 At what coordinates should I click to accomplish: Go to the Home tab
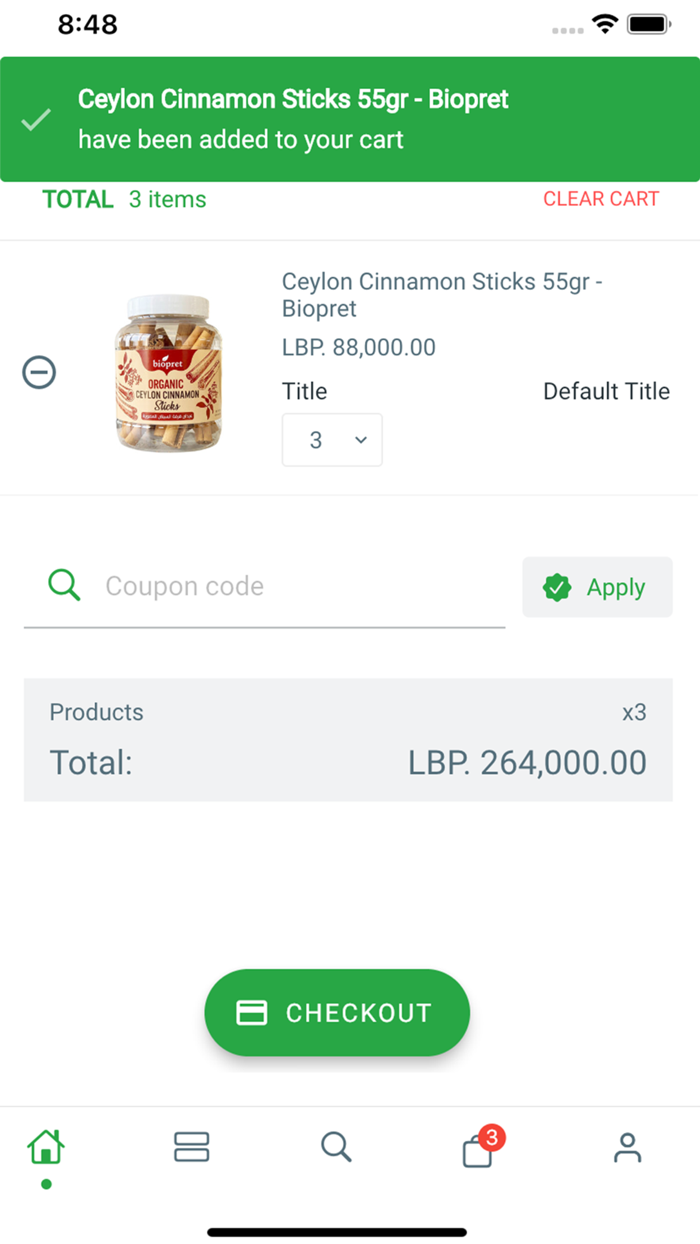point(46,1147)
